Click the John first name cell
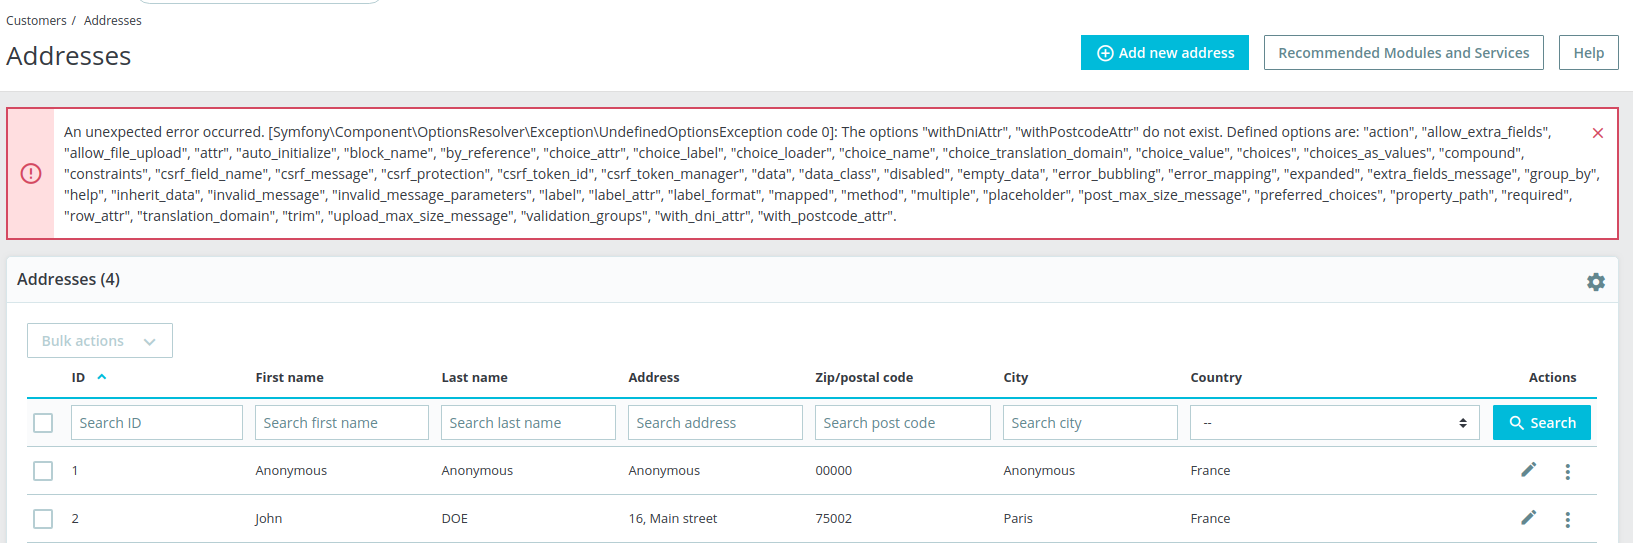 [x=269, y=519]
